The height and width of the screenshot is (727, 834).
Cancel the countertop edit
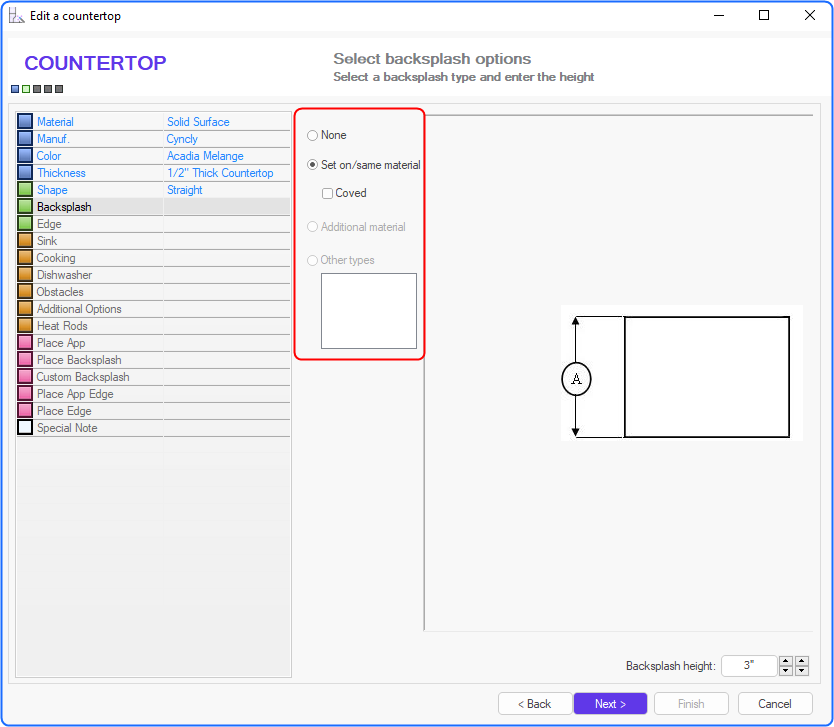[x=775, y=704]
